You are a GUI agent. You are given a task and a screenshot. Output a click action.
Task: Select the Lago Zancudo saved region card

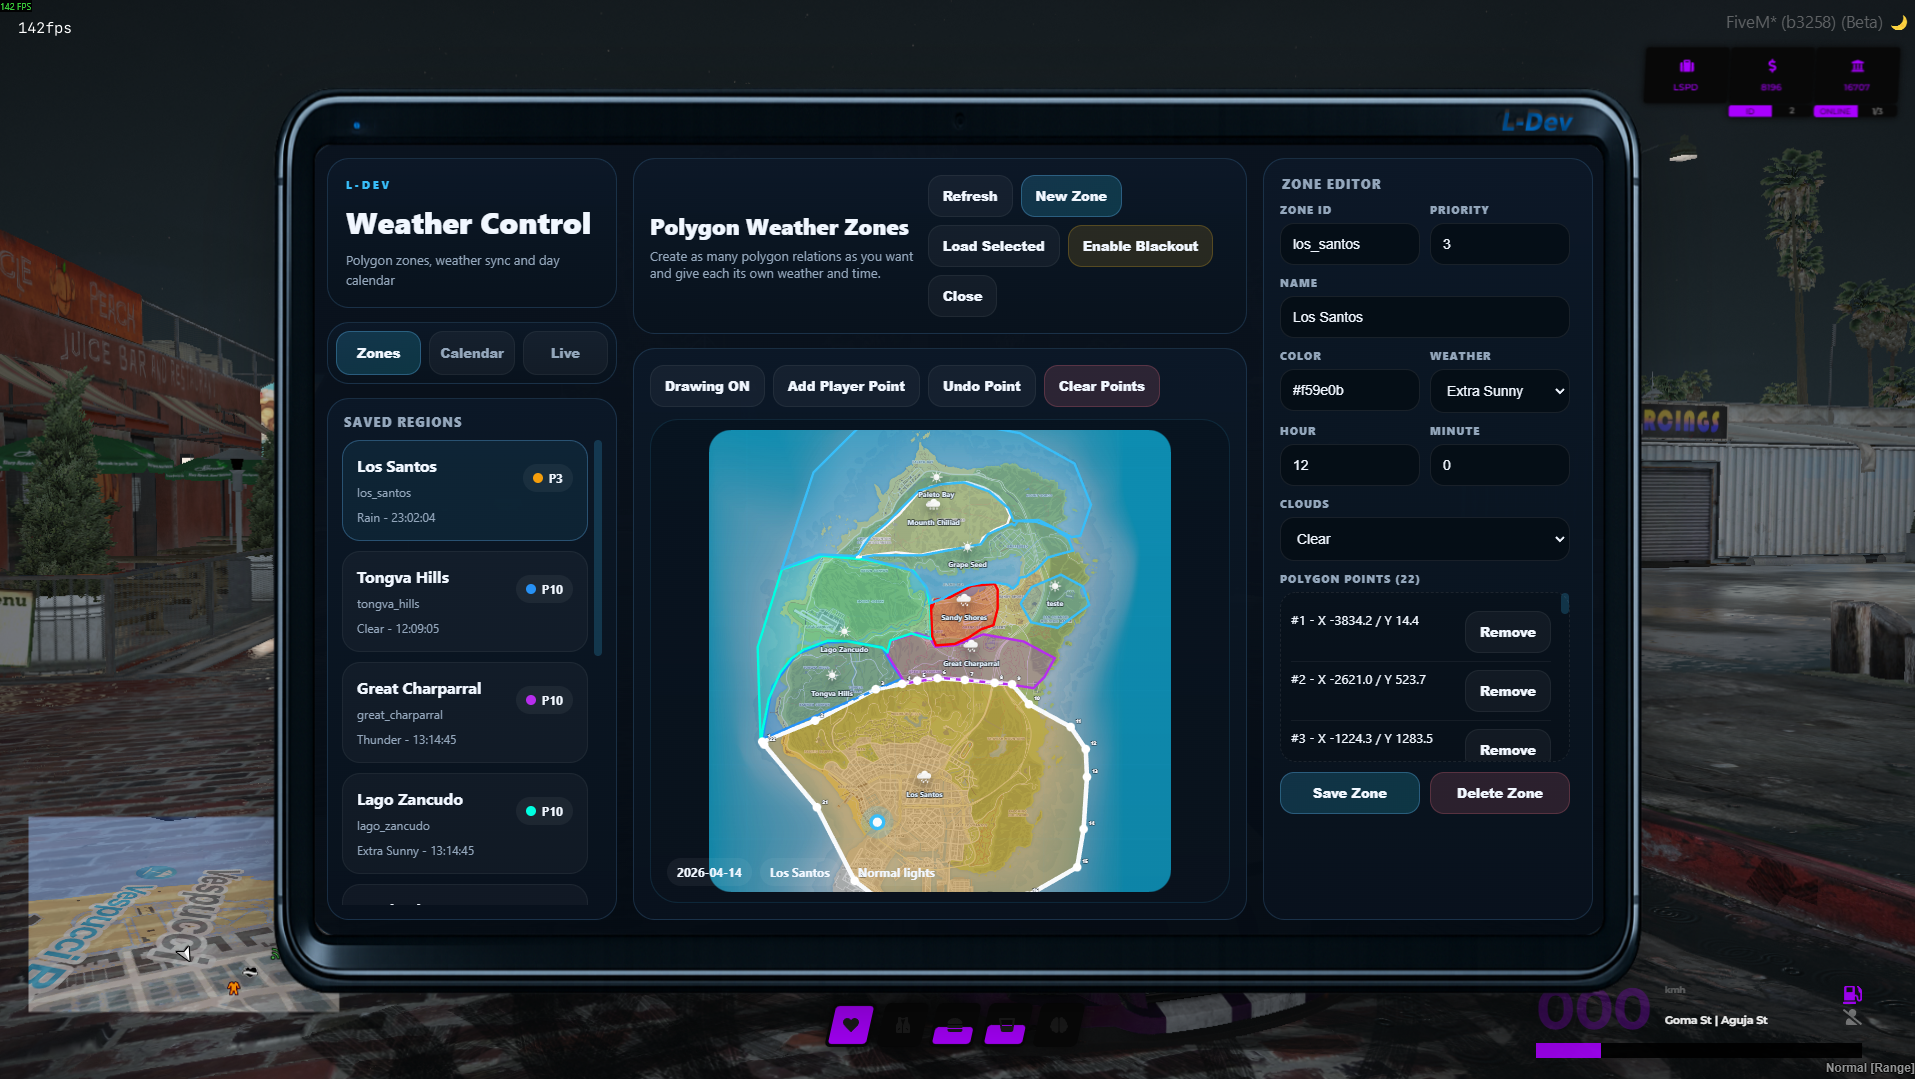pyautogui.click(x=465, y=823)
